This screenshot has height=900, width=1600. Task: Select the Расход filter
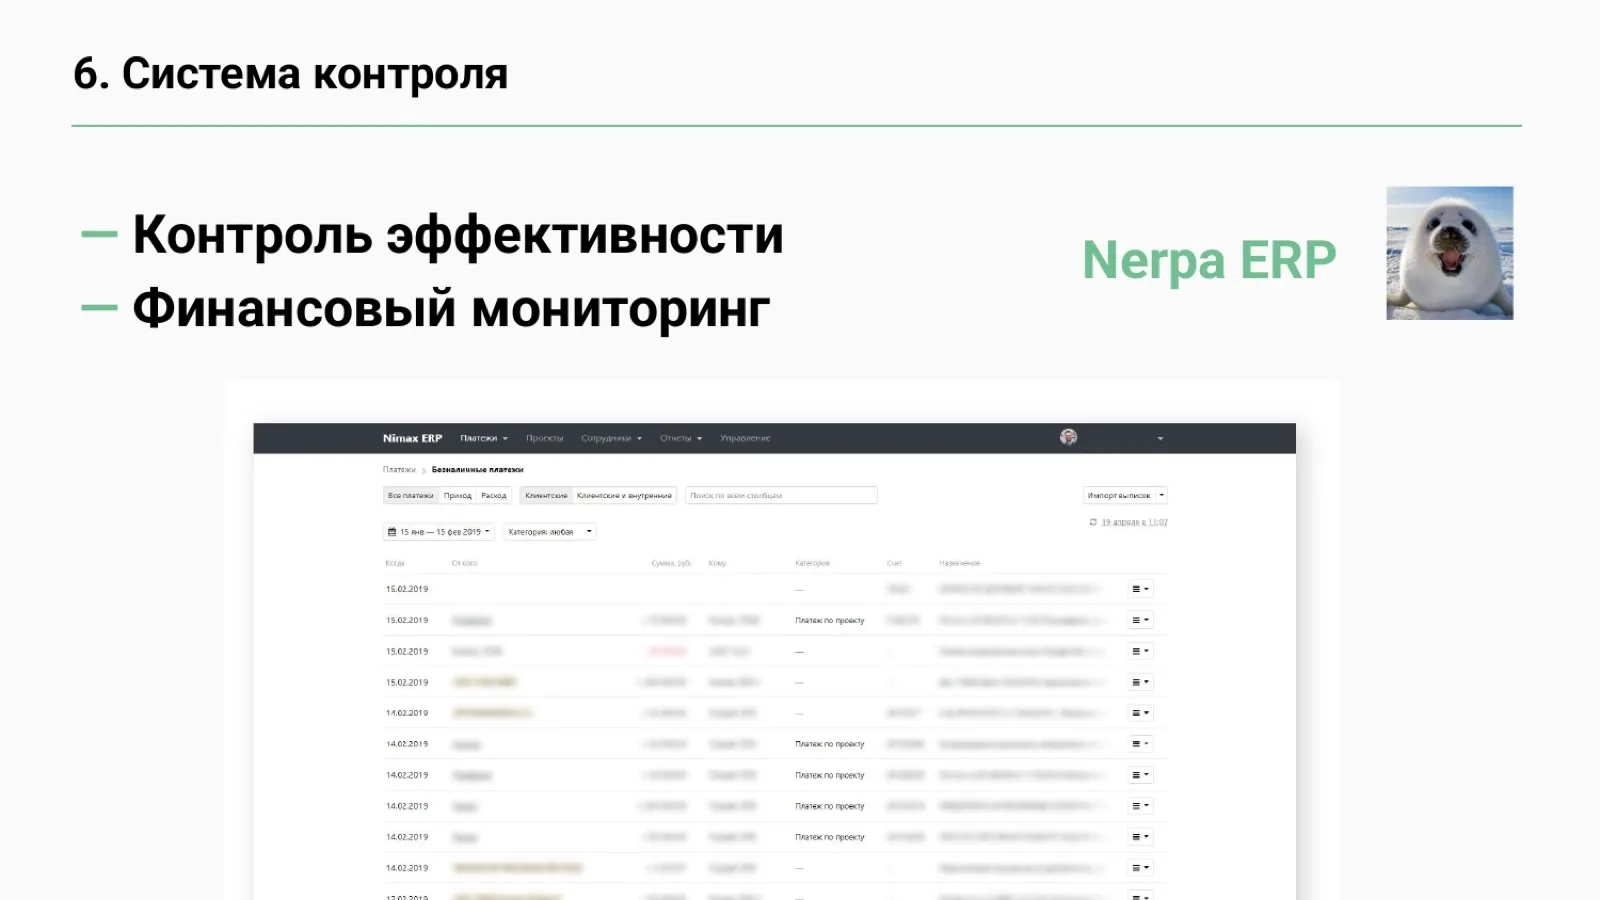(494, 495)
